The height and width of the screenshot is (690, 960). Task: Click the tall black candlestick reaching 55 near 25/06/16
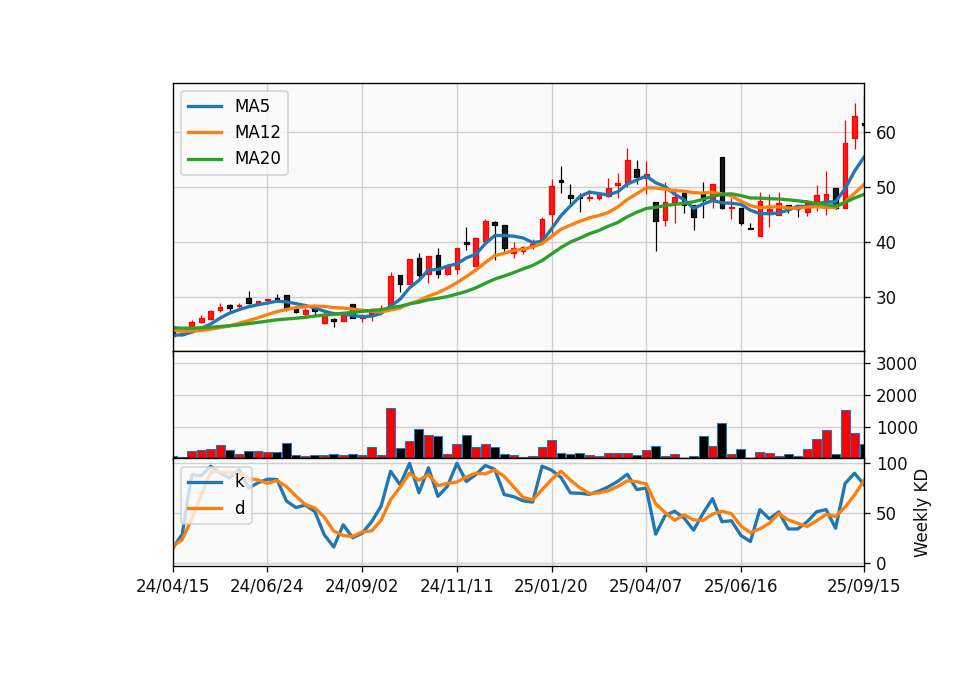point(722,183)
